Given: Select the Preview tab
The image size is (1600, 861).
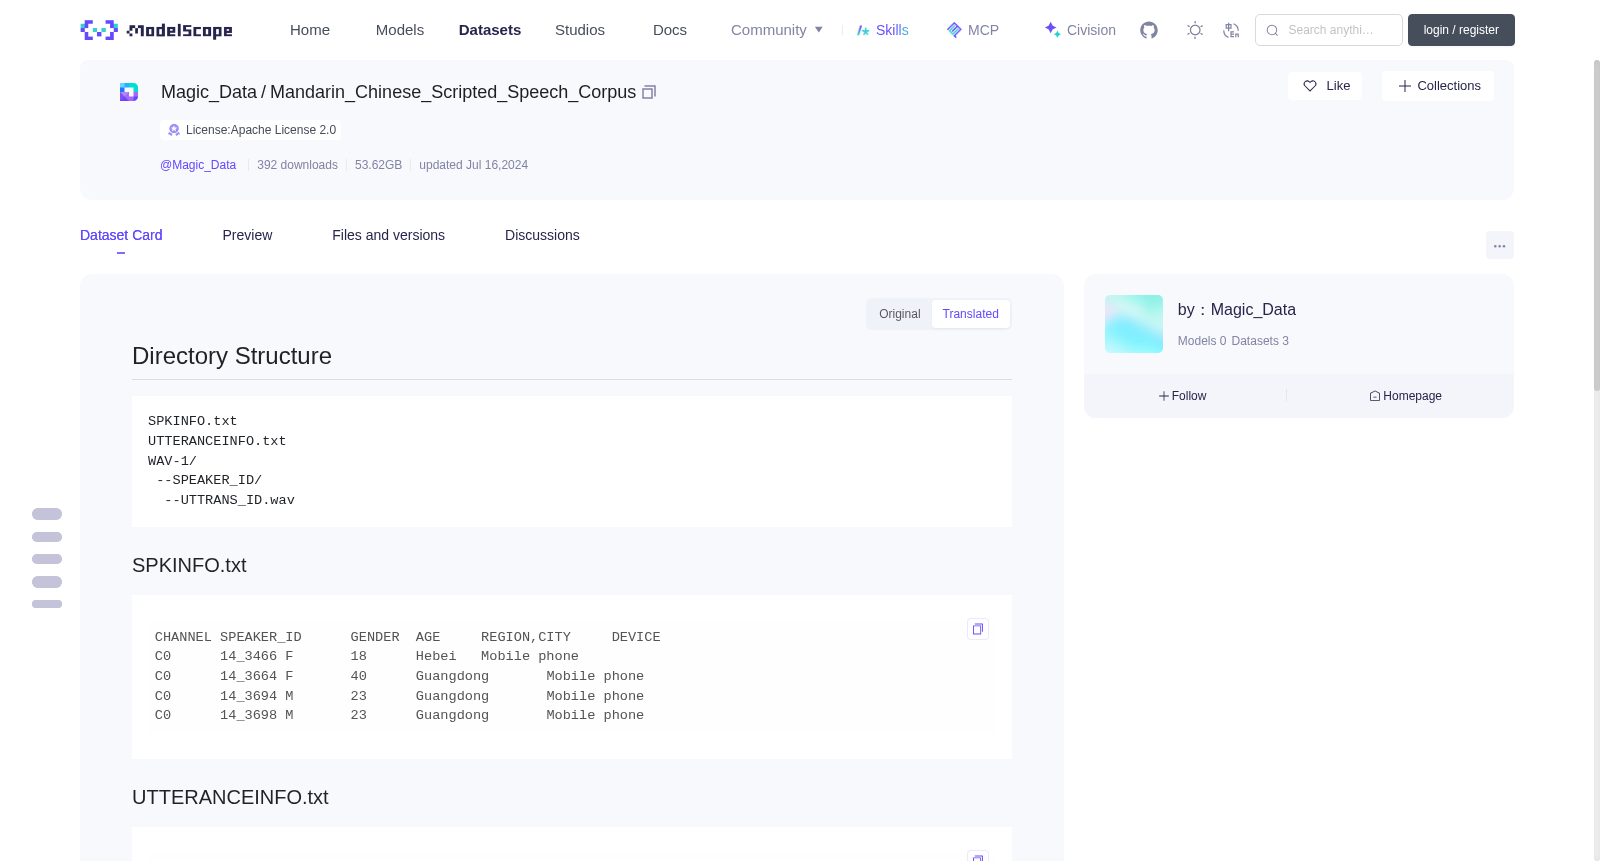Looking at the screenshot, I should tap(247, 235).
